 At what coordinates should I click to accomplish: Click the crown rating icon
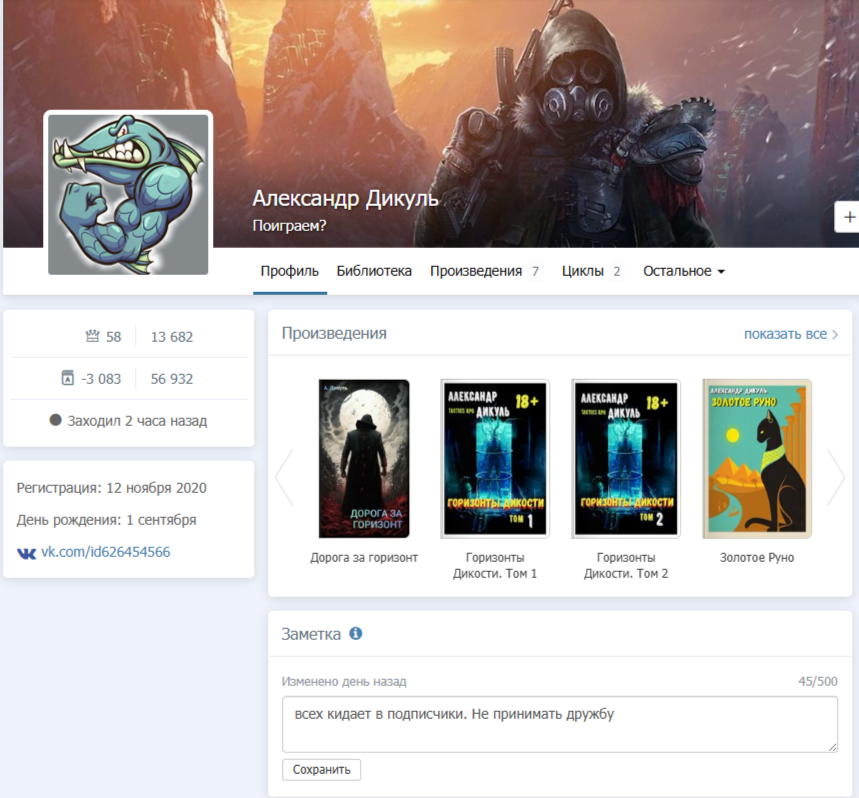coord(93,337)
